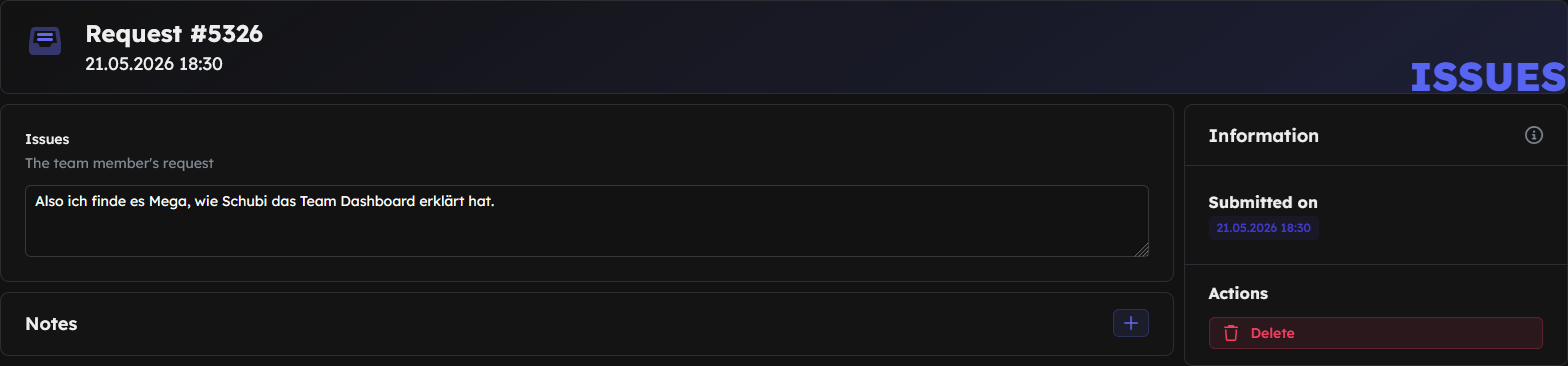
Task: Click the Issues field label
Action: pos(47,139)
